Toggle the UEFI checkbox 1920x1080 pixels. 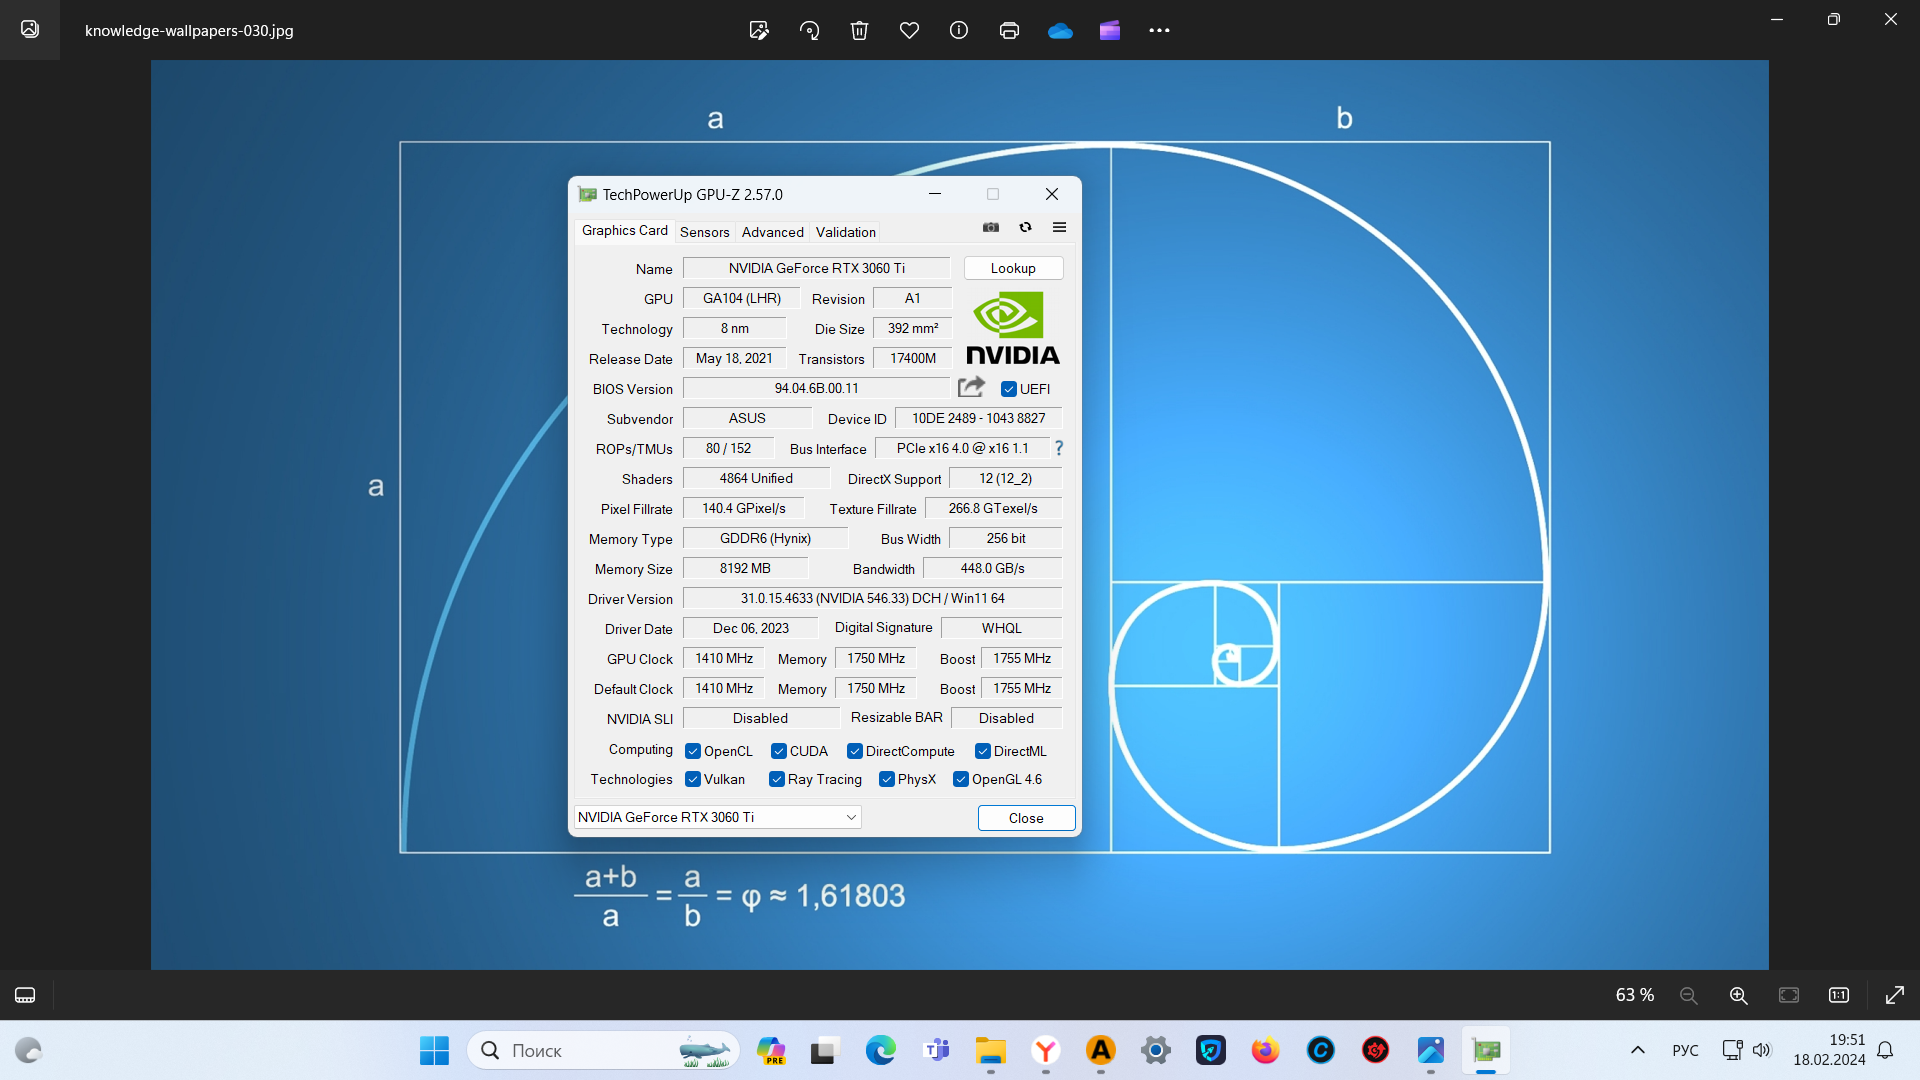[x=1009, y=389]
